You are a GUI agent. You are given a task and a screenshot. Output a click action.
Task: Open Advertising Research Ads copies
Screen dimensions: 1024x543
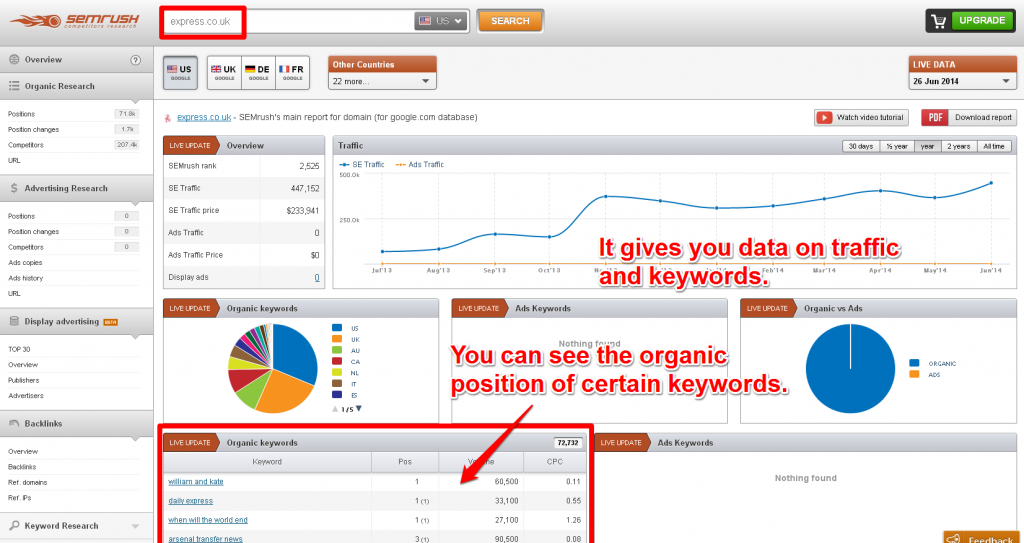[25, 263]
